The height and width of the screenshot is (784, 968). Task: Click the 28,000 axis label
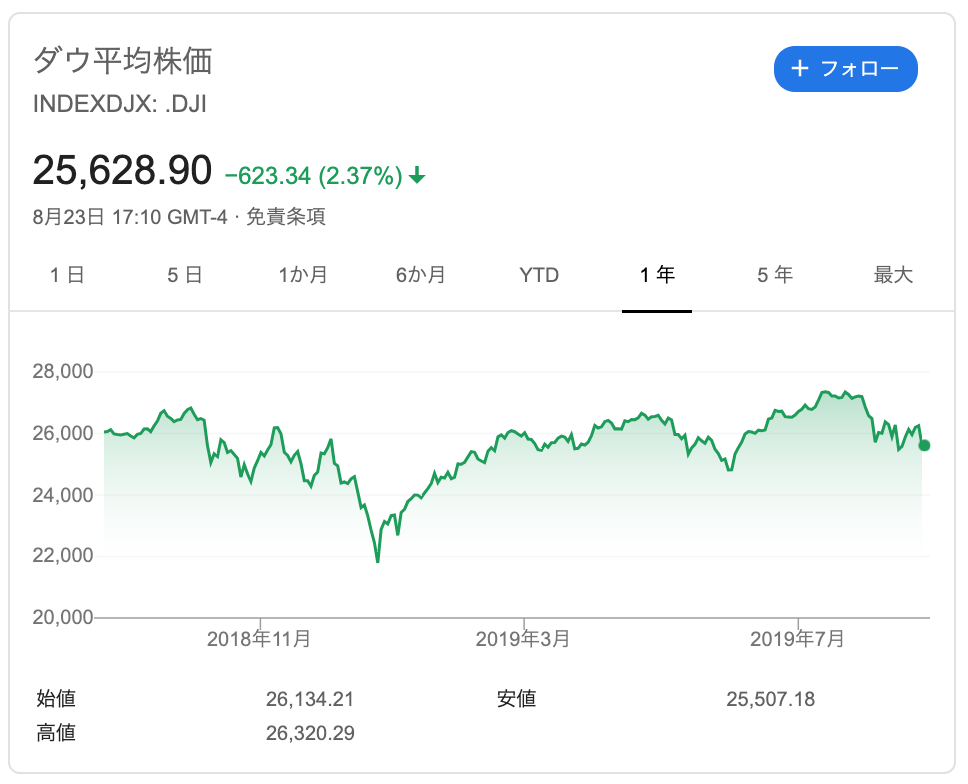[62, 371]
